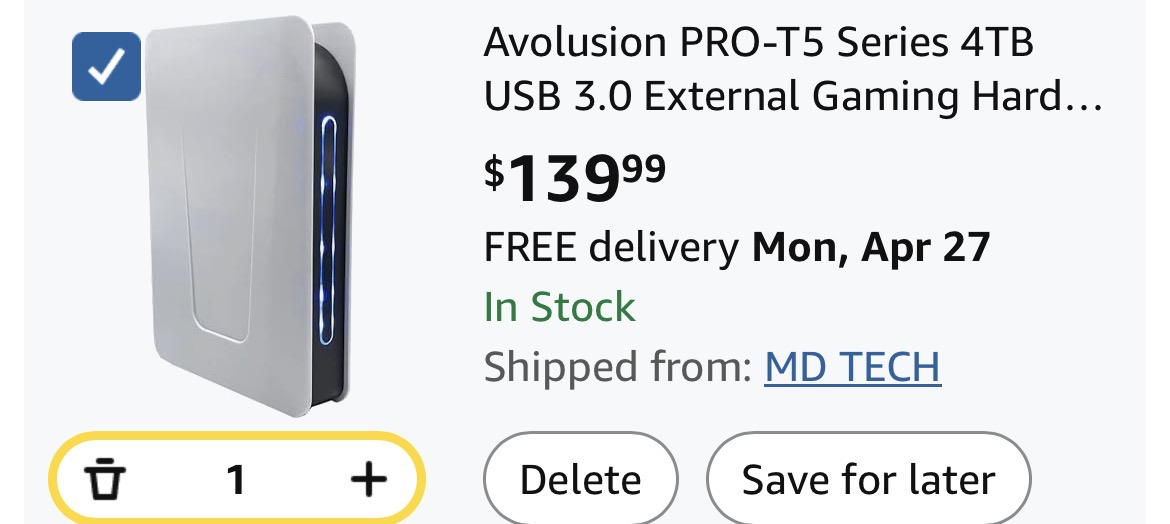Click the Save for later button
1170x524 pixels.
point(868,481)
